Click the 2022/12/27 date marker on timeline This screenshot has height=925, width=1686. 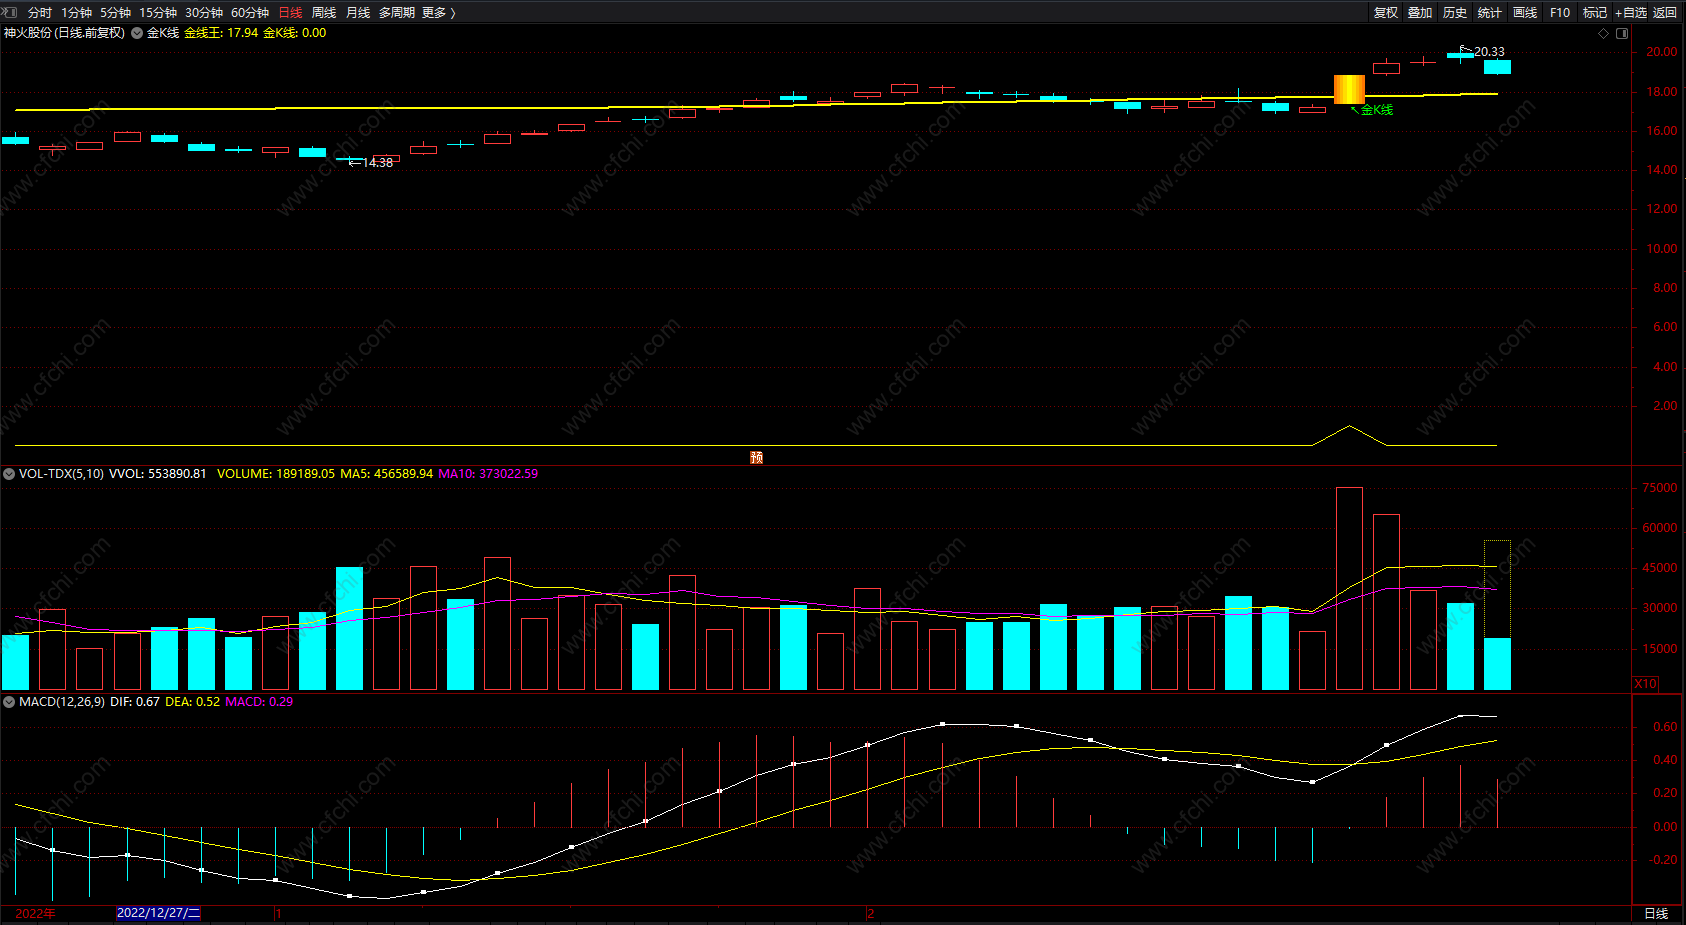[x=158, y=913]
